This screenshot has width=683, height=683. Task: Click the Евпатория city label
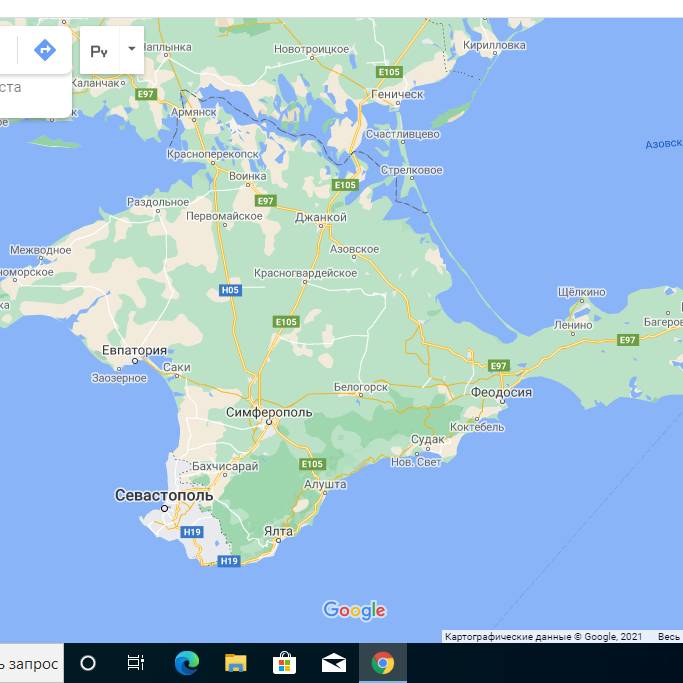coord(134,350)
